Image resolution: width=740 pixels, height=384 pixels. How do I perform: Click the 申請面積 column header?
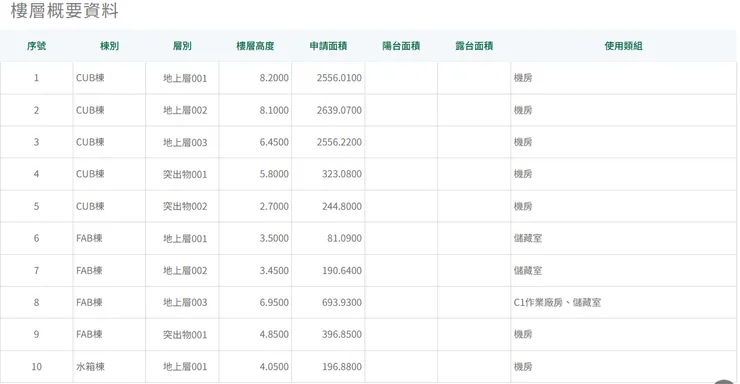coord(328,46)
